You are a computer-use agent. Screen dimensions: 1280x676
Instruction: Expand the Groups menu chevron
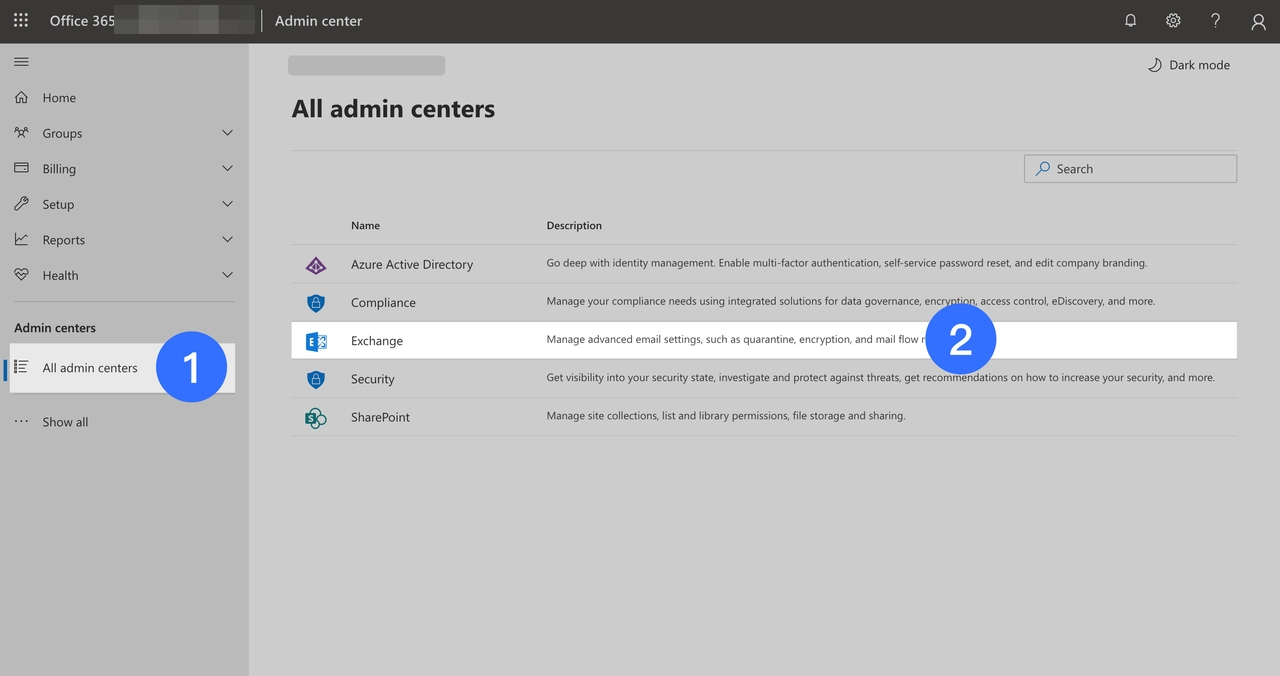[227, 133]
